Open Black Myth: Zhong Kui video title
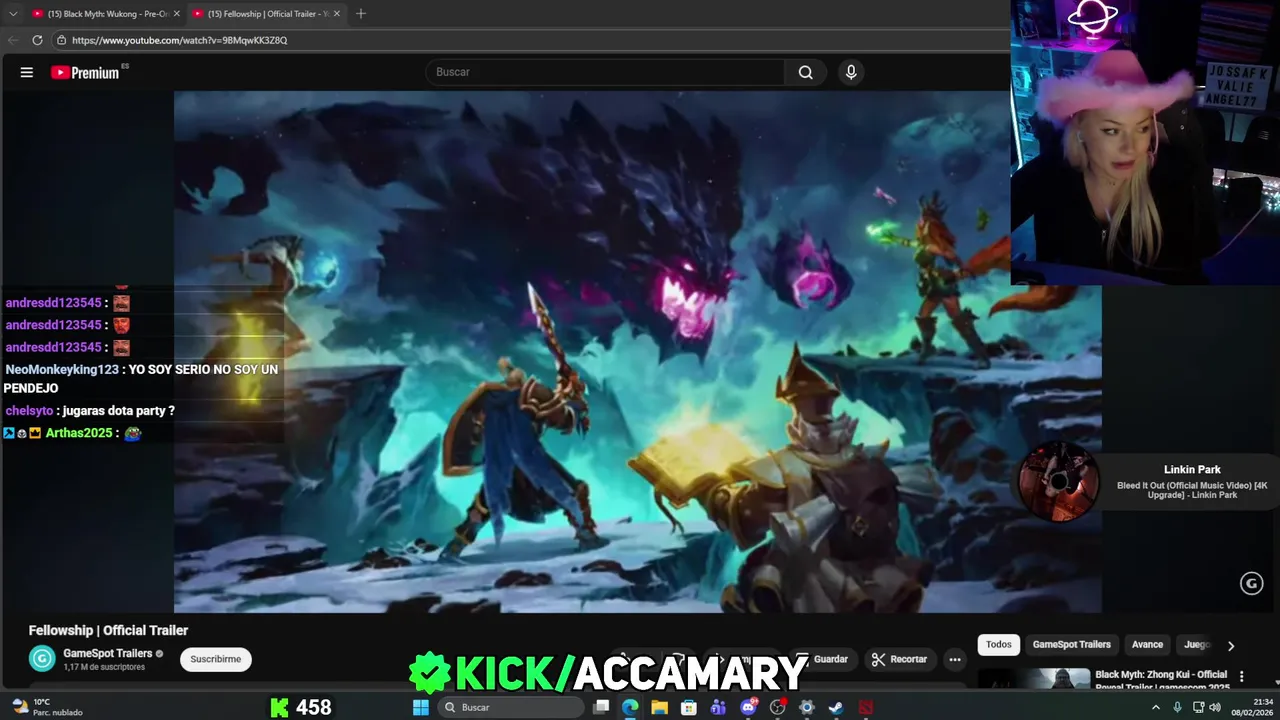This screenshot has width=1280, height=720. (1161, 680)
